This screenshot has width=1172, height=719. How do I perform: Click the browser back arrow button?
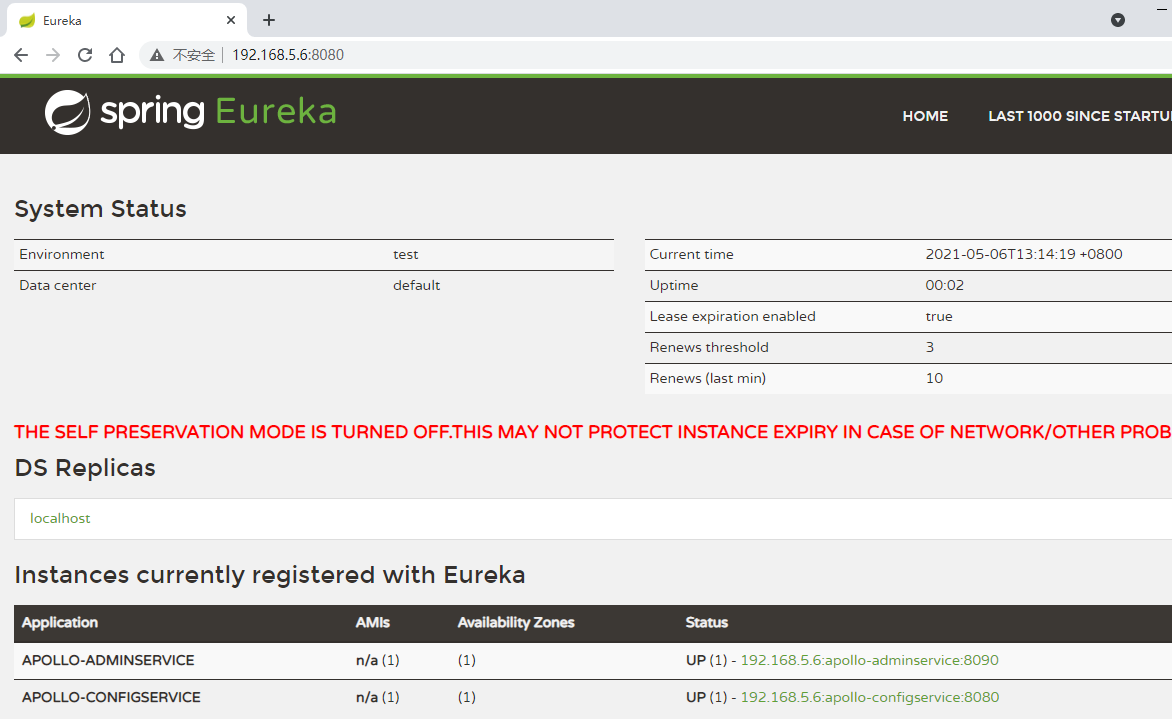pyautogui.click(x=21, y=55)
